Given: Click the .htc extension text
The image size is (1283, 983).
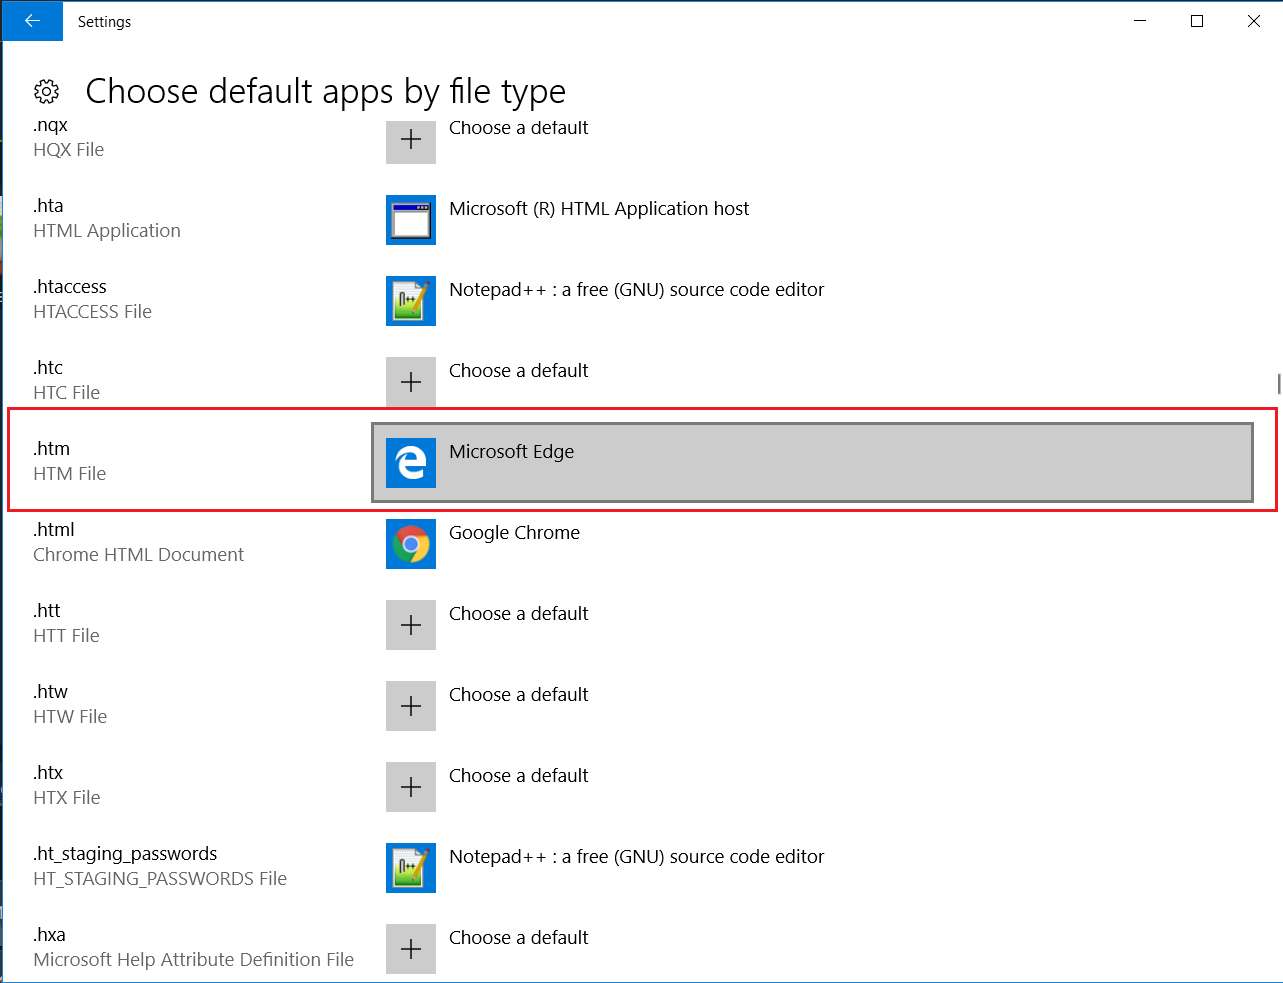Looking at the screenshot, I should tap(48, 367).
